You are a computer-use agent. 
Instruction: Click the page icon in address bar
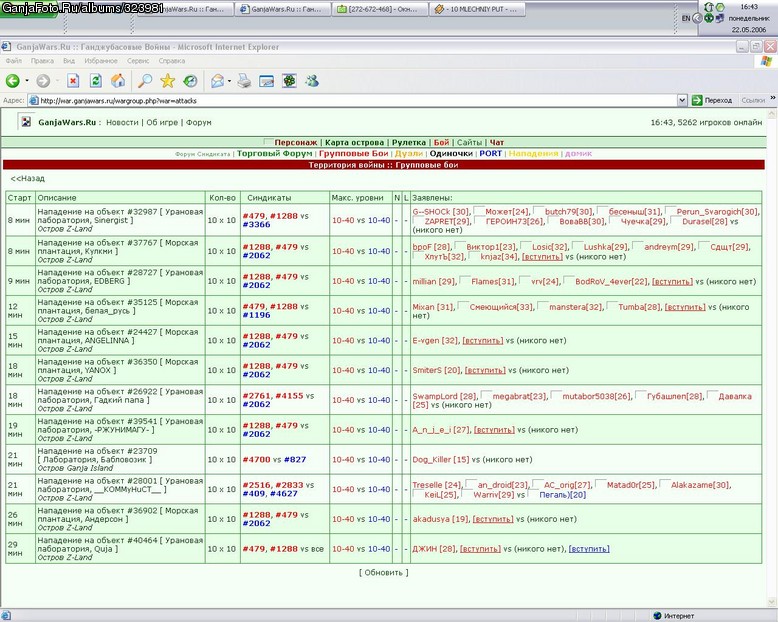[34, 101]
